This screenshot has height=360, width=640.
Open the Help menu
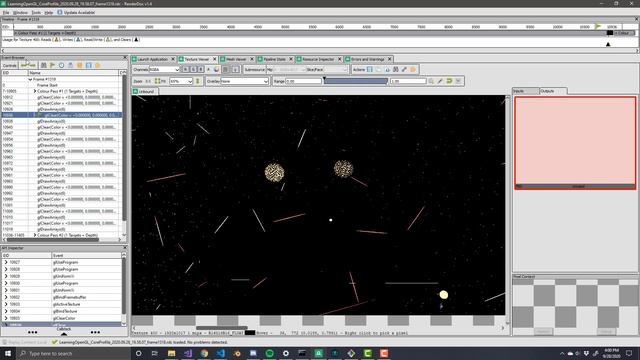click(x=49, y=13)
